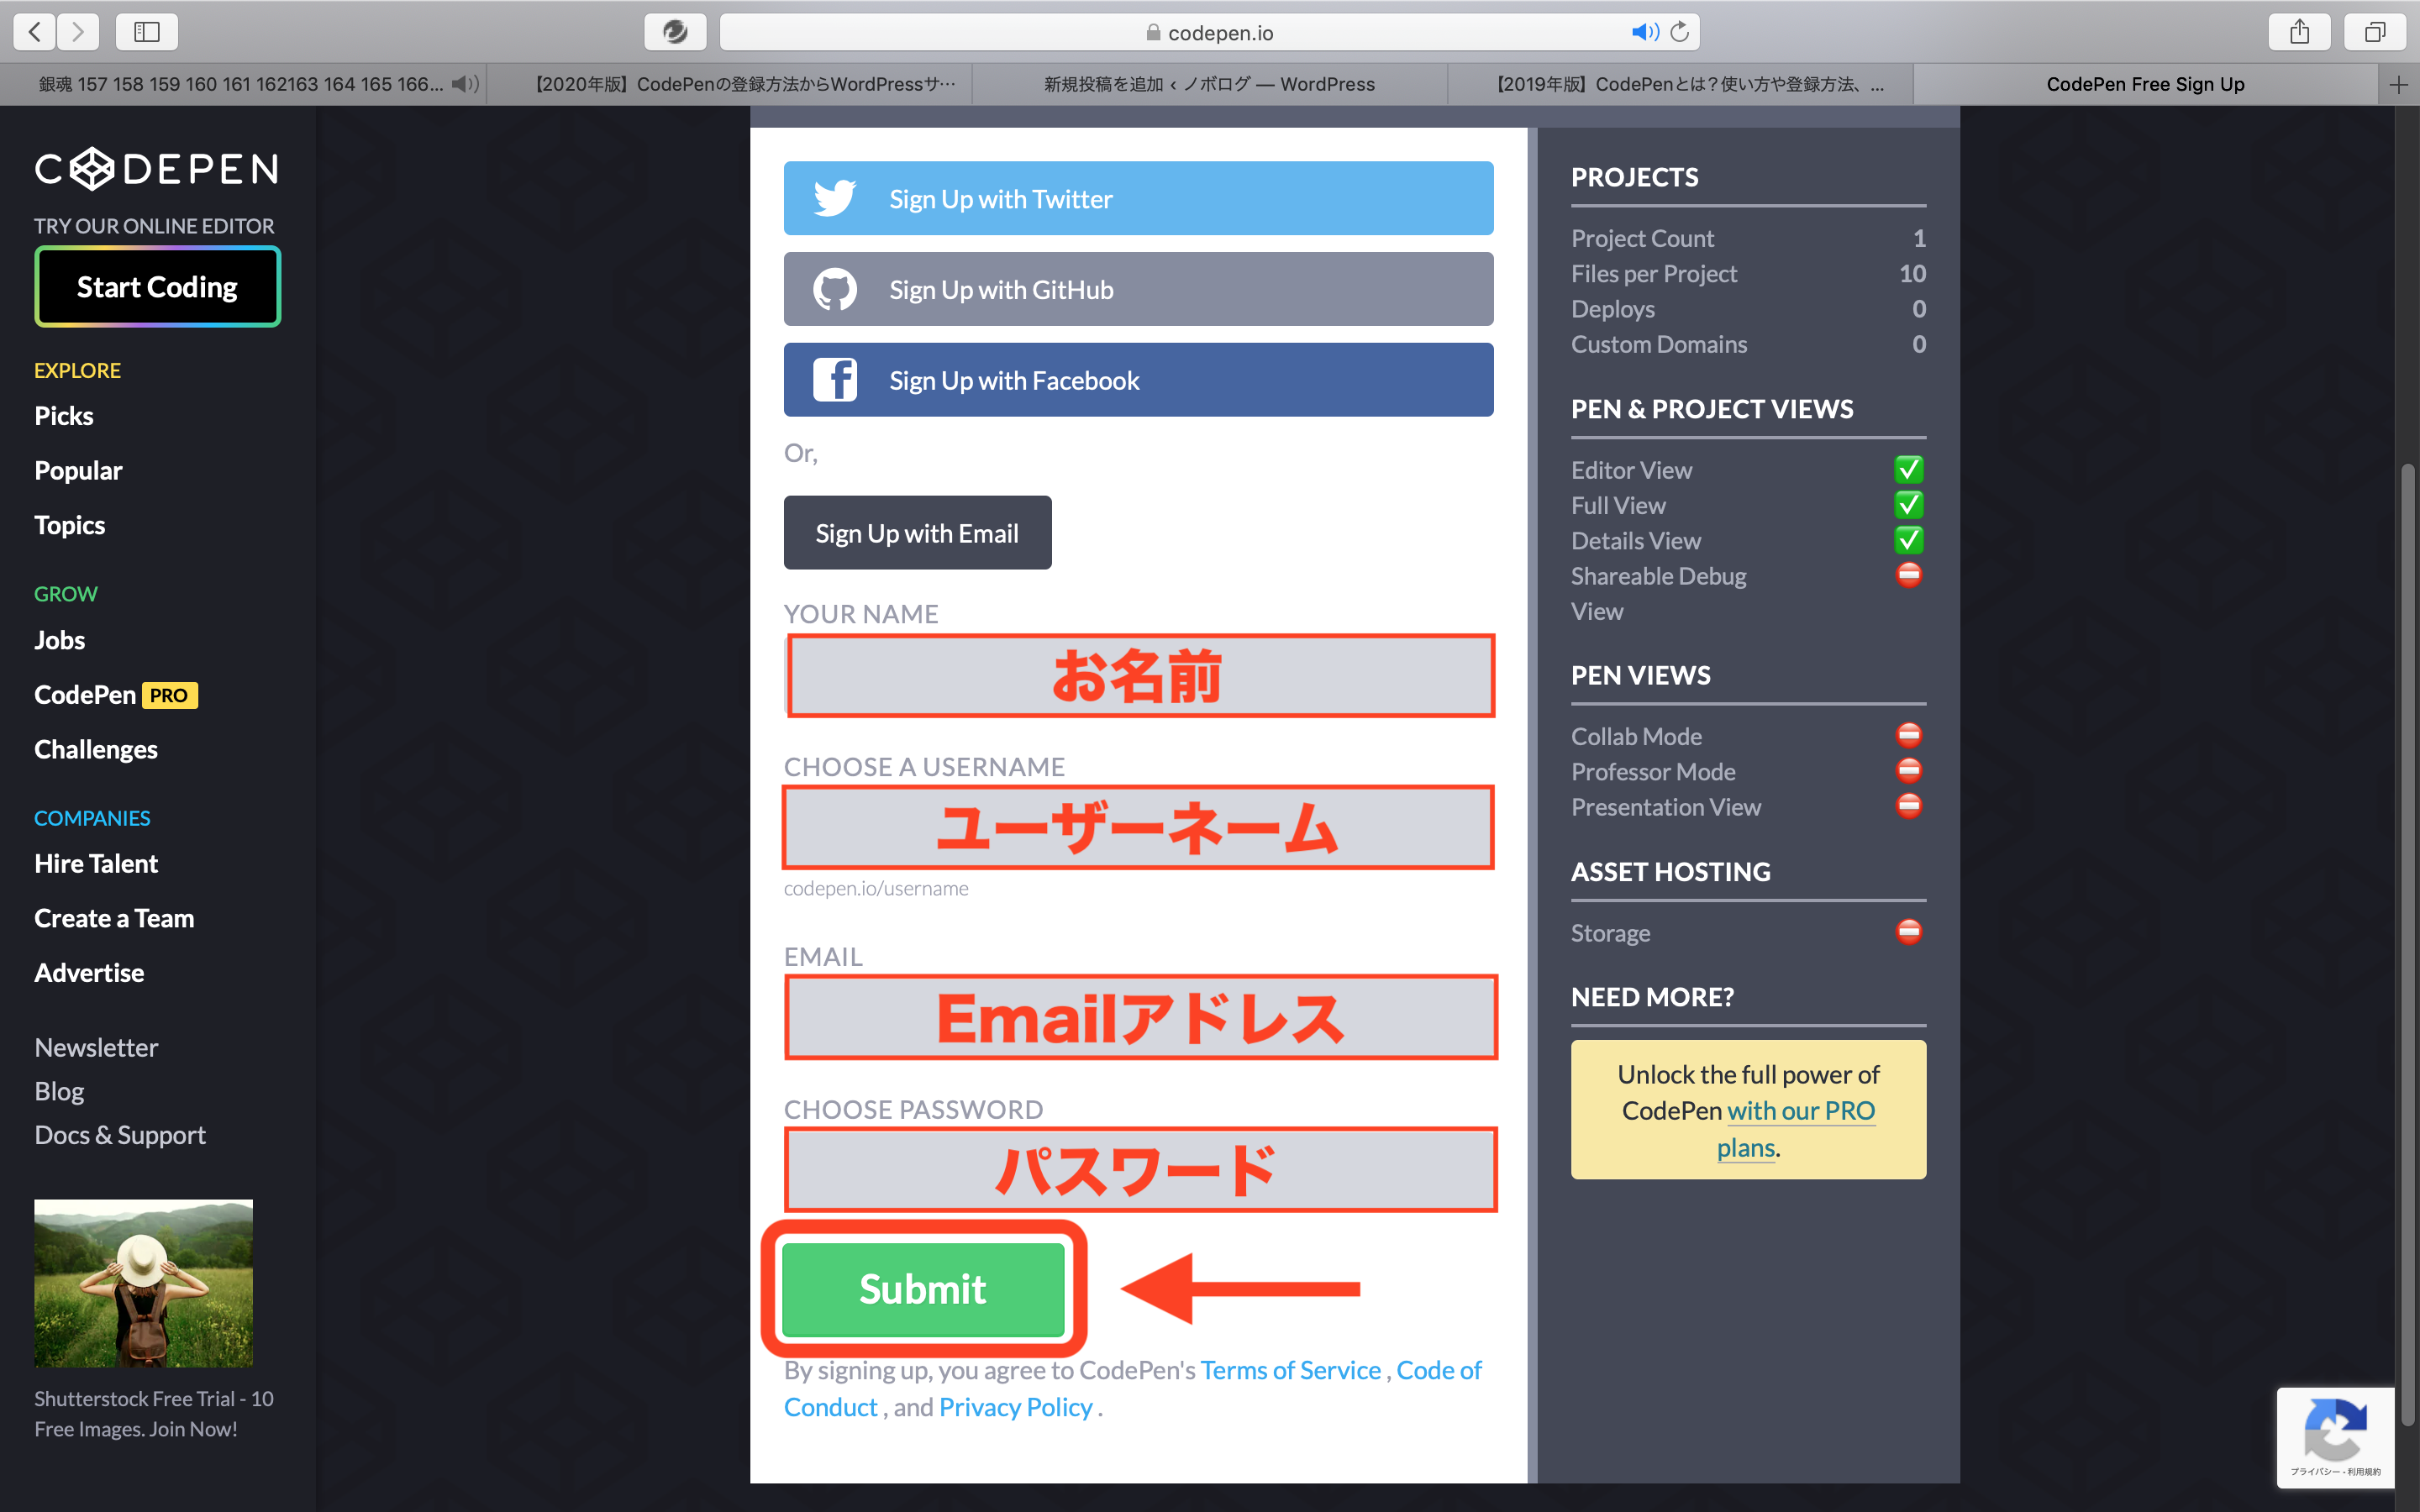2420x1512 pixels.
Task: Click the Start Coding button
Action: [158, 287]
